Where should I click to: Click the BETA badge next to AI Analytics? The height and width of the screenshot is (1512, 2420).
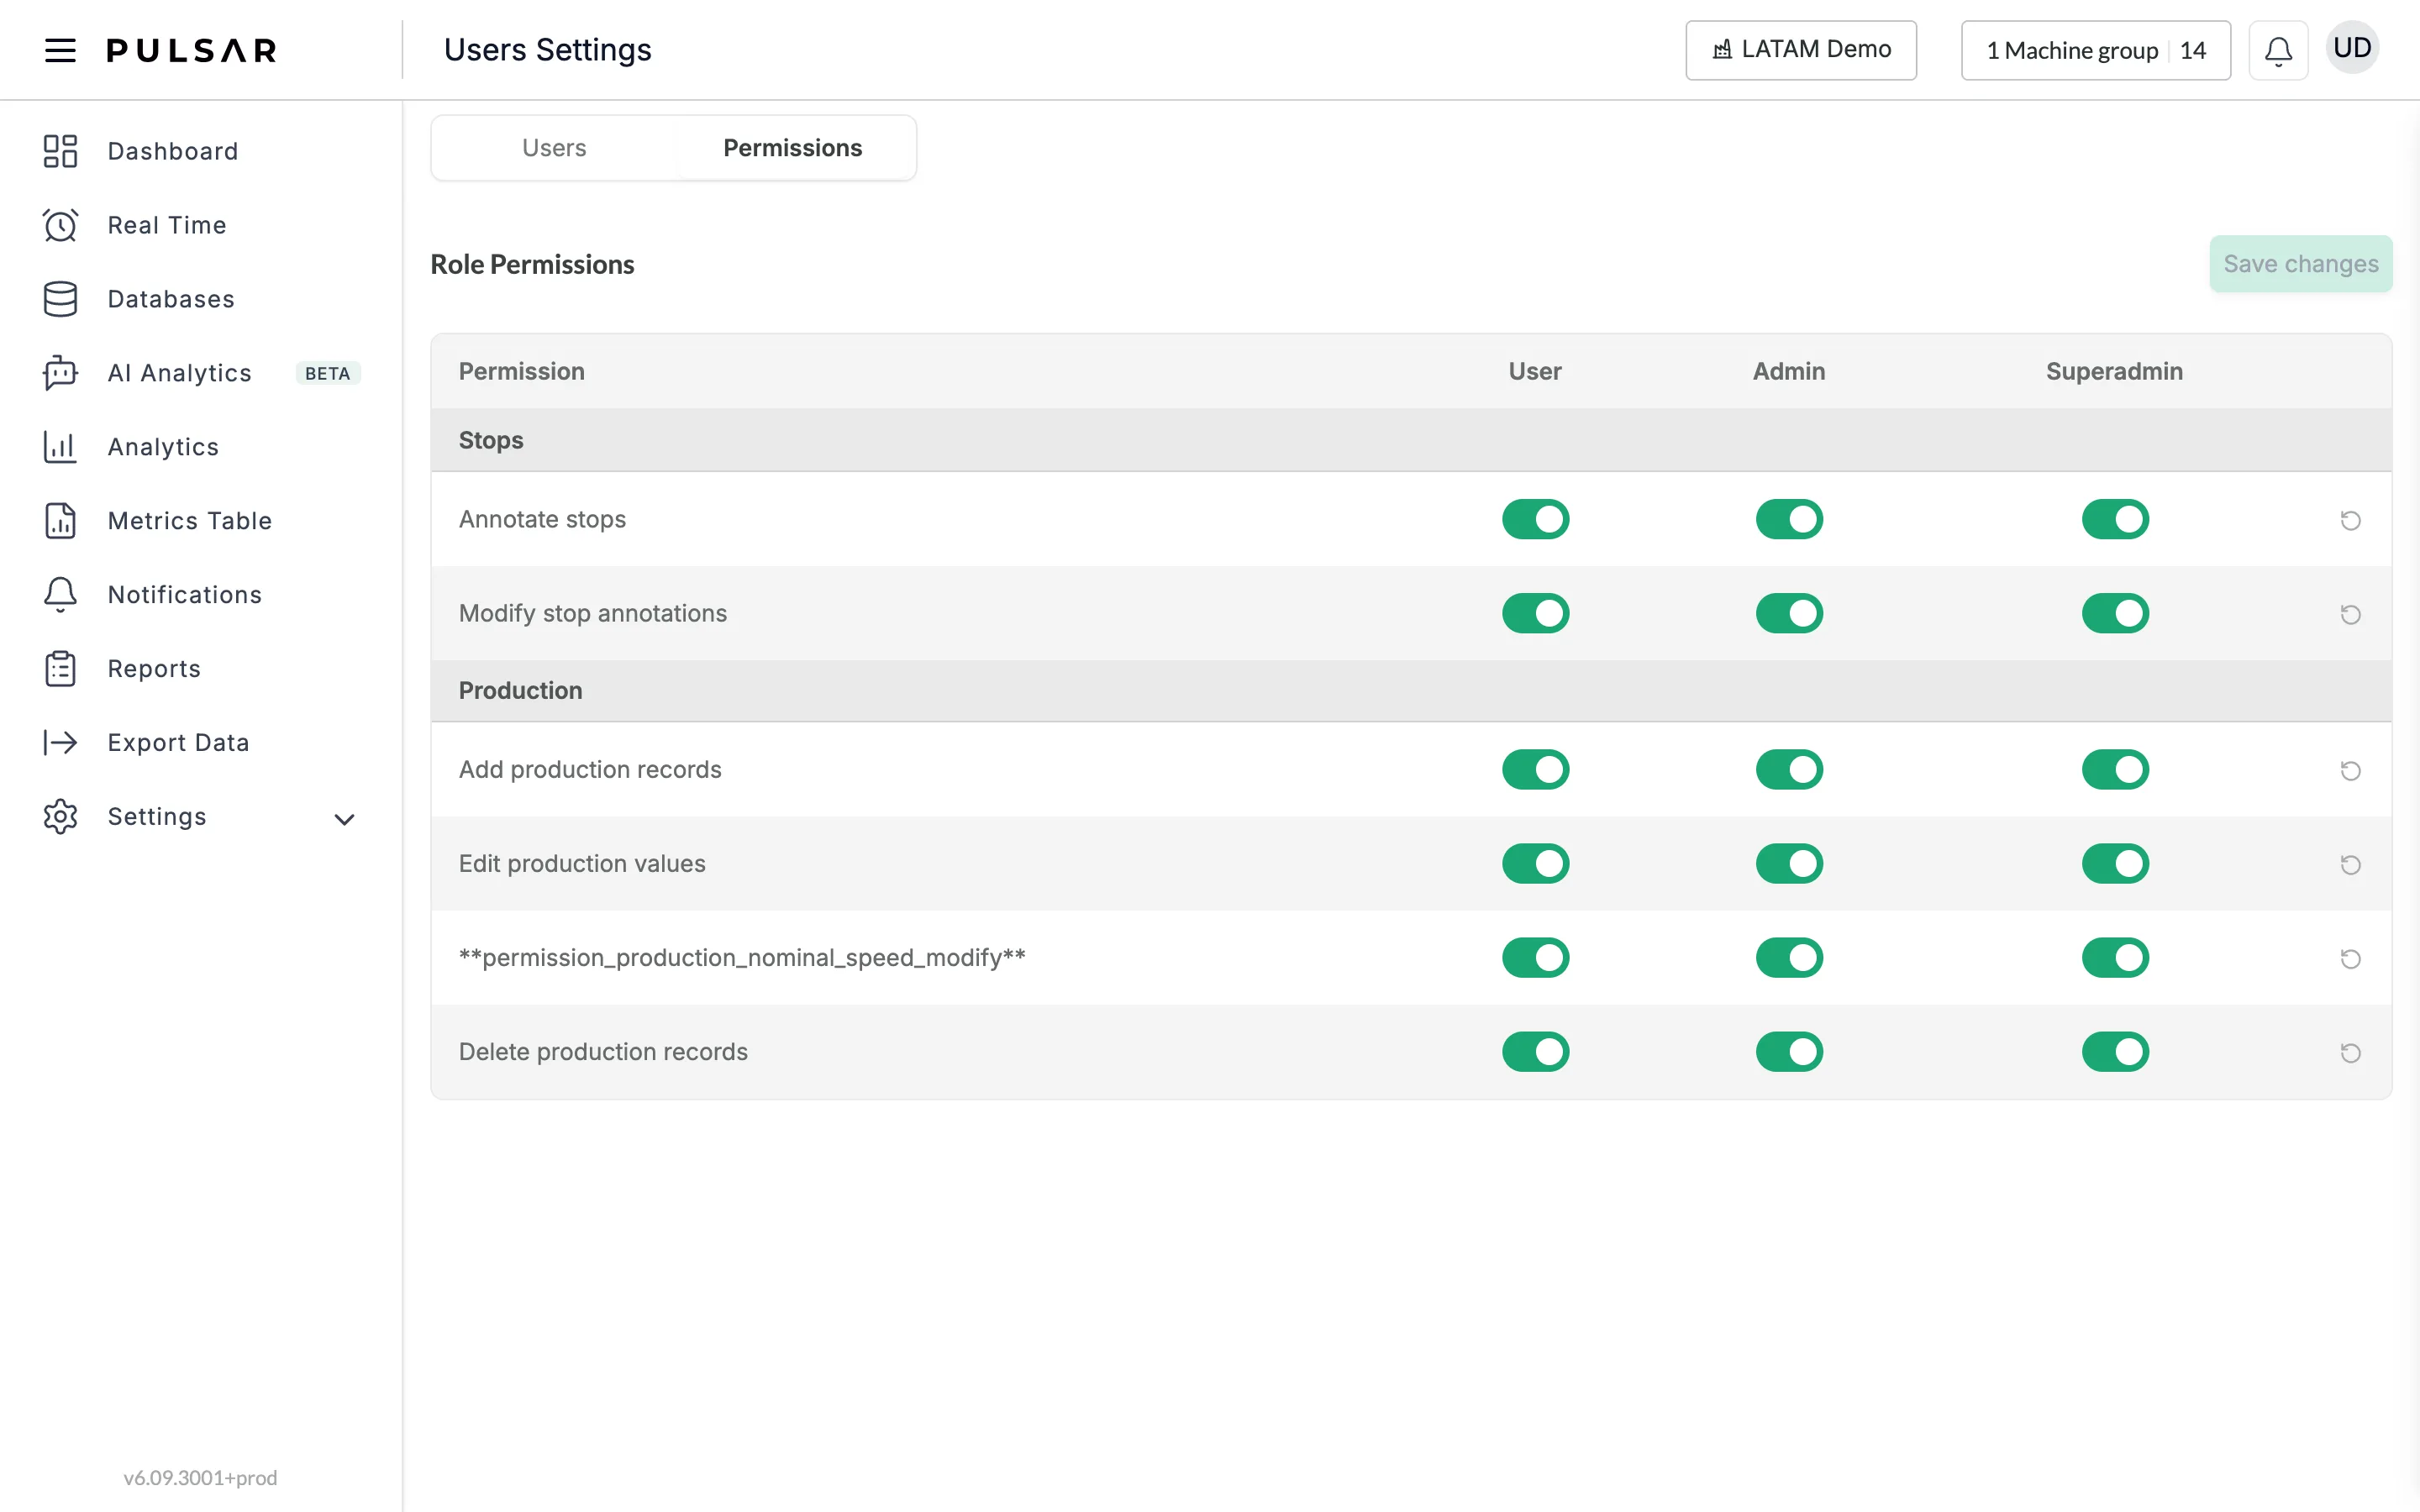(x=328, y=373)
